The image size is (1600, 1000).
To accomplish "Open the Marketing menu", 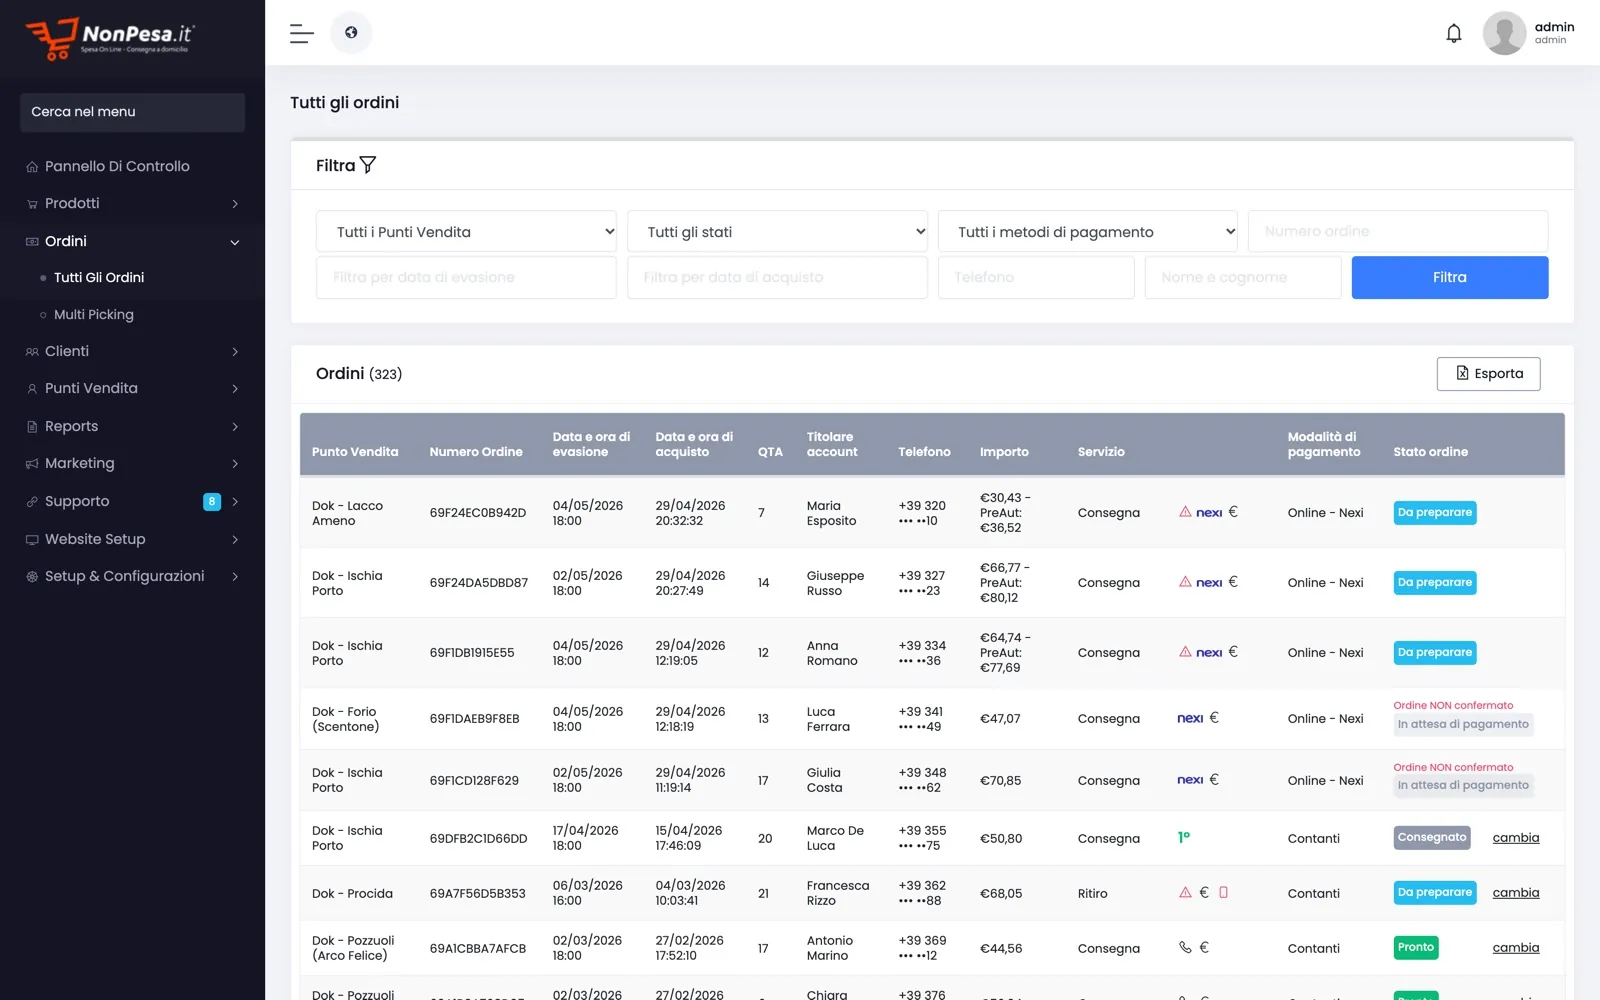I will (132, 464).
